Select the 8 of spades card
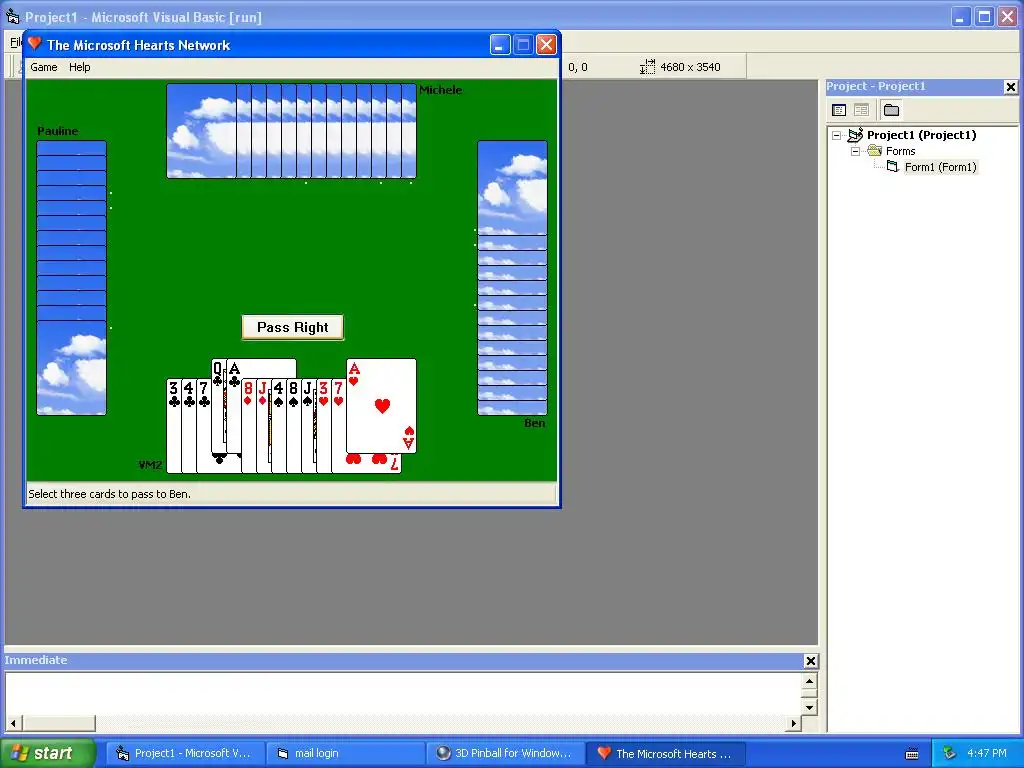1024x768 pixels. (293, 424)
